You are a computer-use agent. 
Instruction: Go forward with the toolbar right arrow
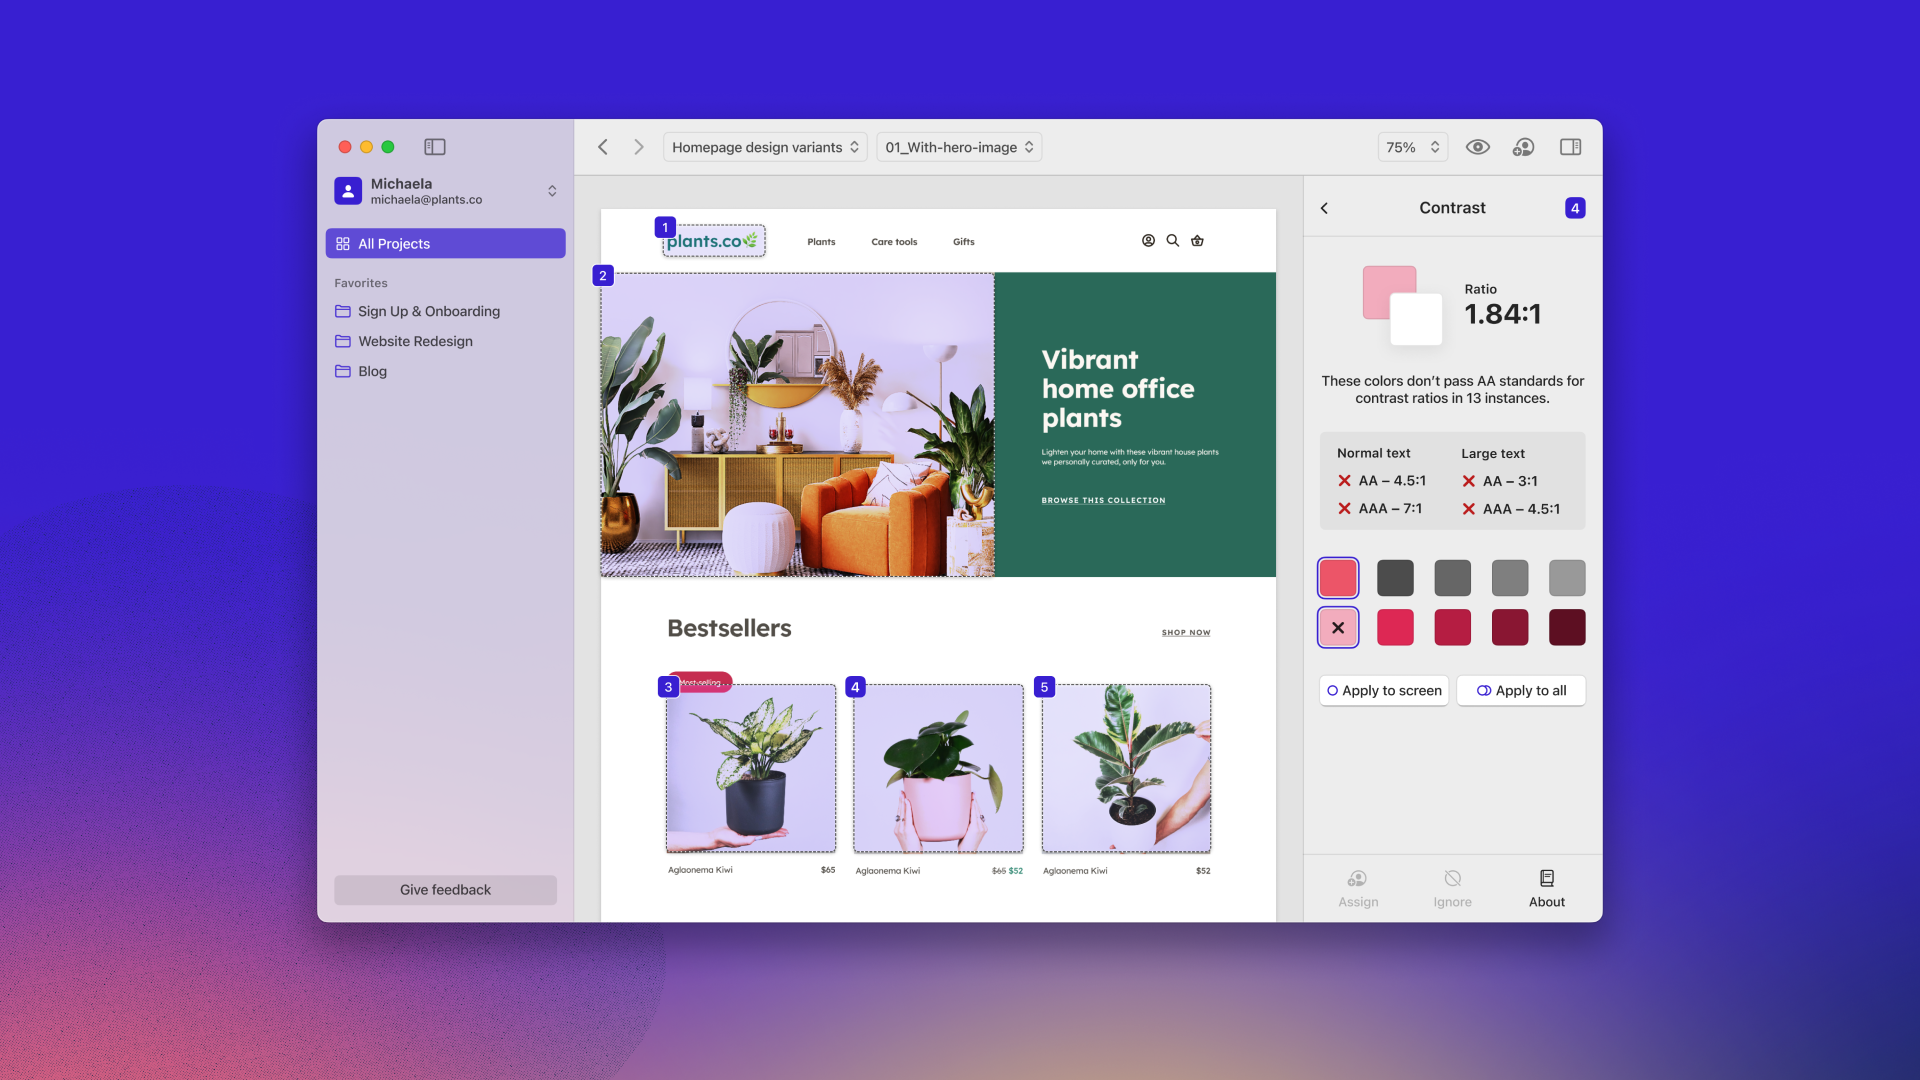639,147
